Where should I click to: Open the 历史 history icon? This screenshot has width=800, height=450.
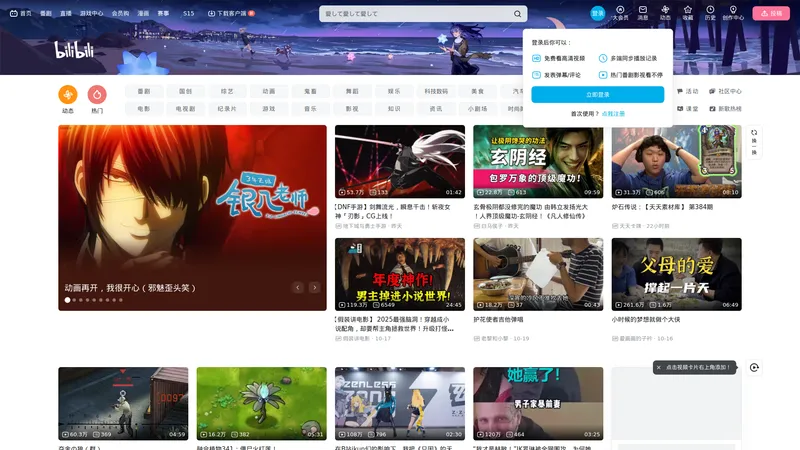pos(710,13)
